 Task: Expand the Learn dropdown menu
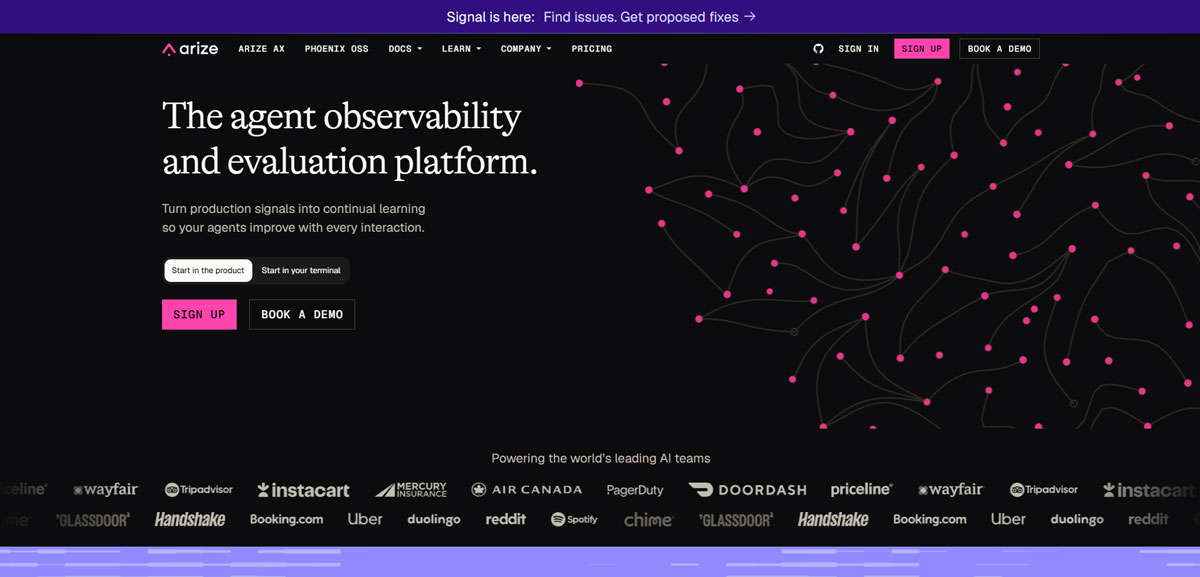coord(461,48)
